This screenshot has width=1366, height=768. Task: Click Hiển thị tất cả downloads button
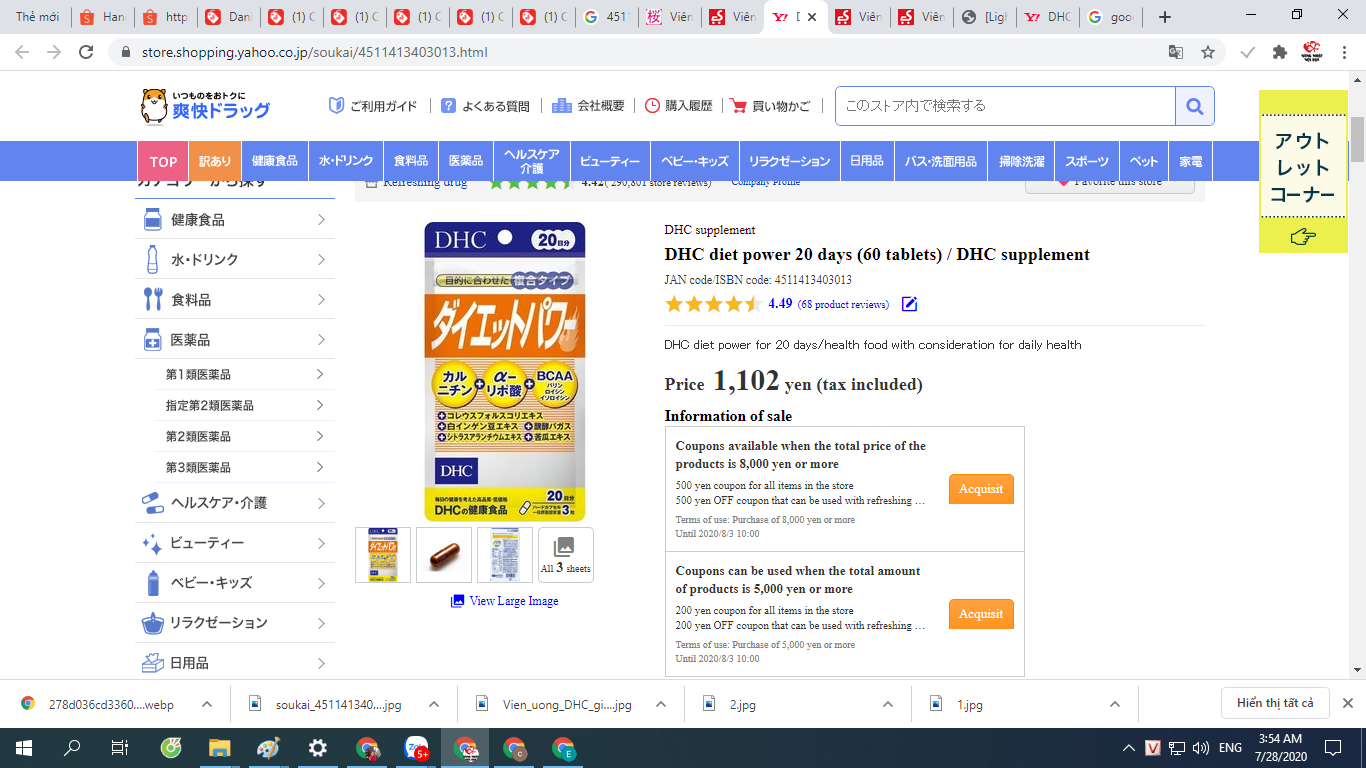point(1275,703)
